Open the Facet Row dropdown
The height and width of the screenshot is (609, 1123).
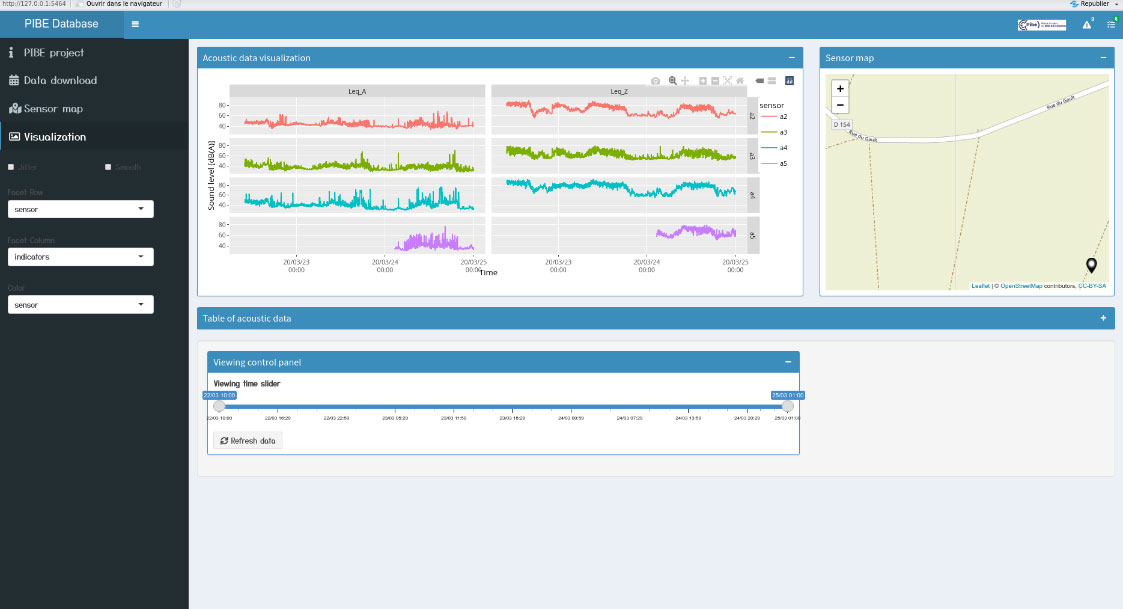tap(80, 209)
